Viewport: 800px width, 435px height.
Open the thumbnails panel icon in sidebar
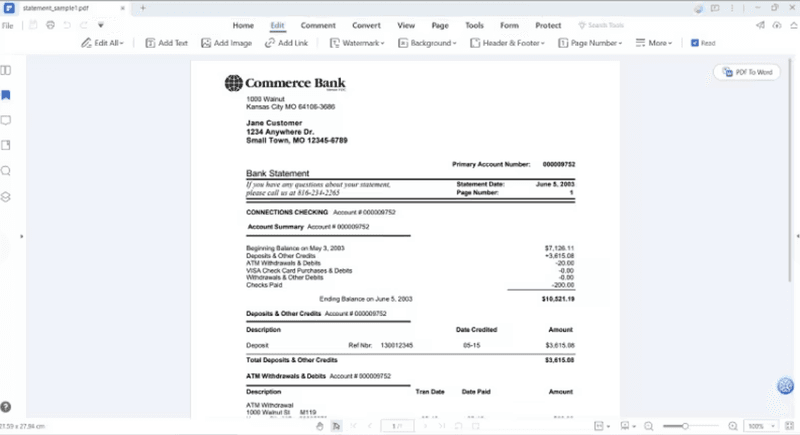pyautogui.click(x=6, y=70)
